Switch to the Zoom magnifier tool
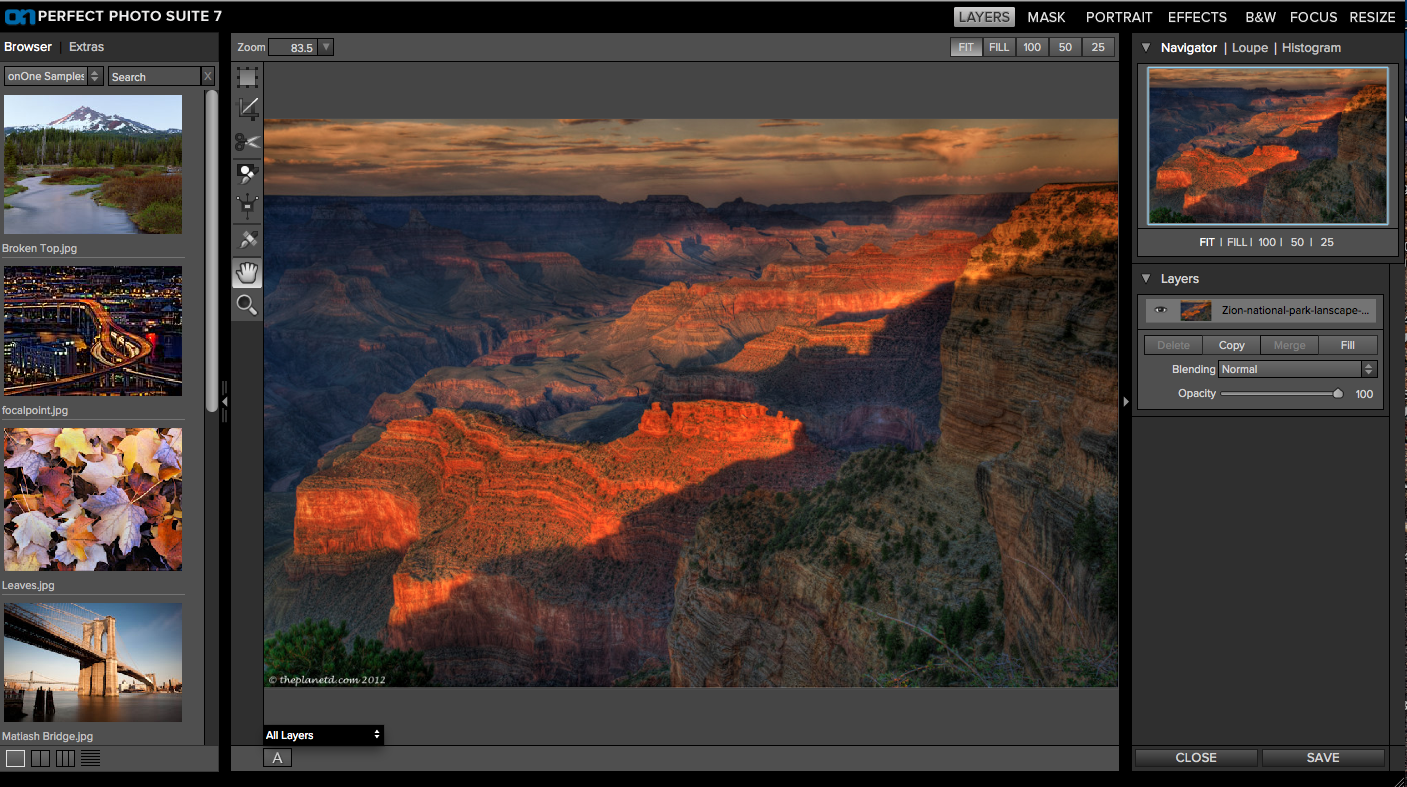 247,305
